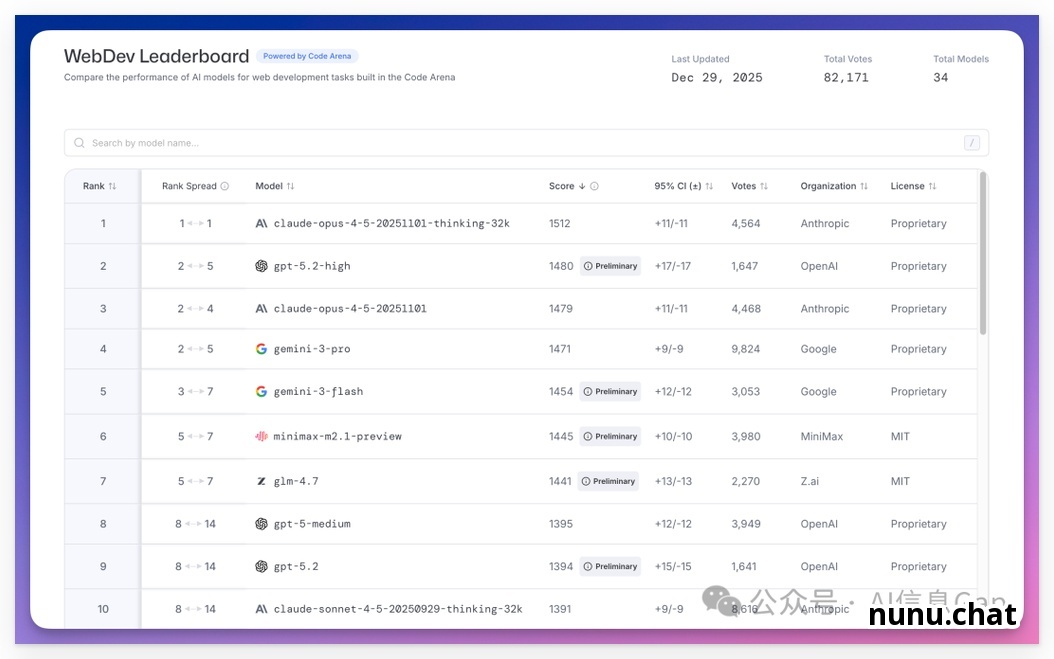Select the votes value 9,824
This screenshot has width=1054, height=659.
coord(745,349)
